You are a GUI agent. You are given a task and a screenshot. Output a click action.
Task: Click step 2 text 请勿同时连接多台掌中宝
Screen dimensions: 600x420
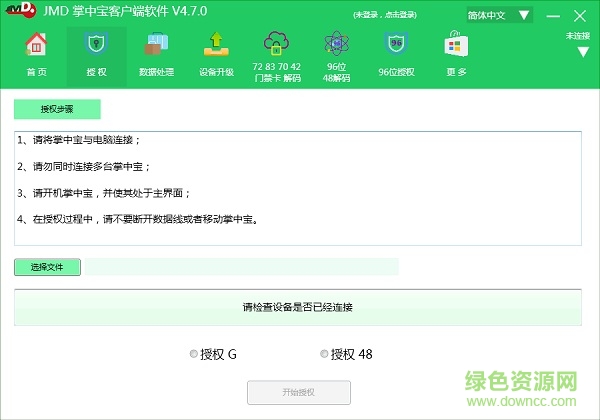tap(83, 166)
